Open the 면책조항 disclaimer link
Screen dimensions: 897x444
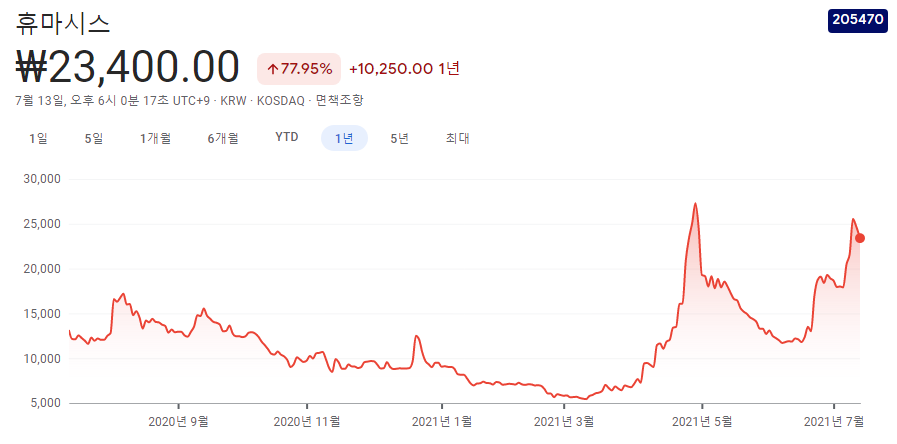click(x=339, y=101)
